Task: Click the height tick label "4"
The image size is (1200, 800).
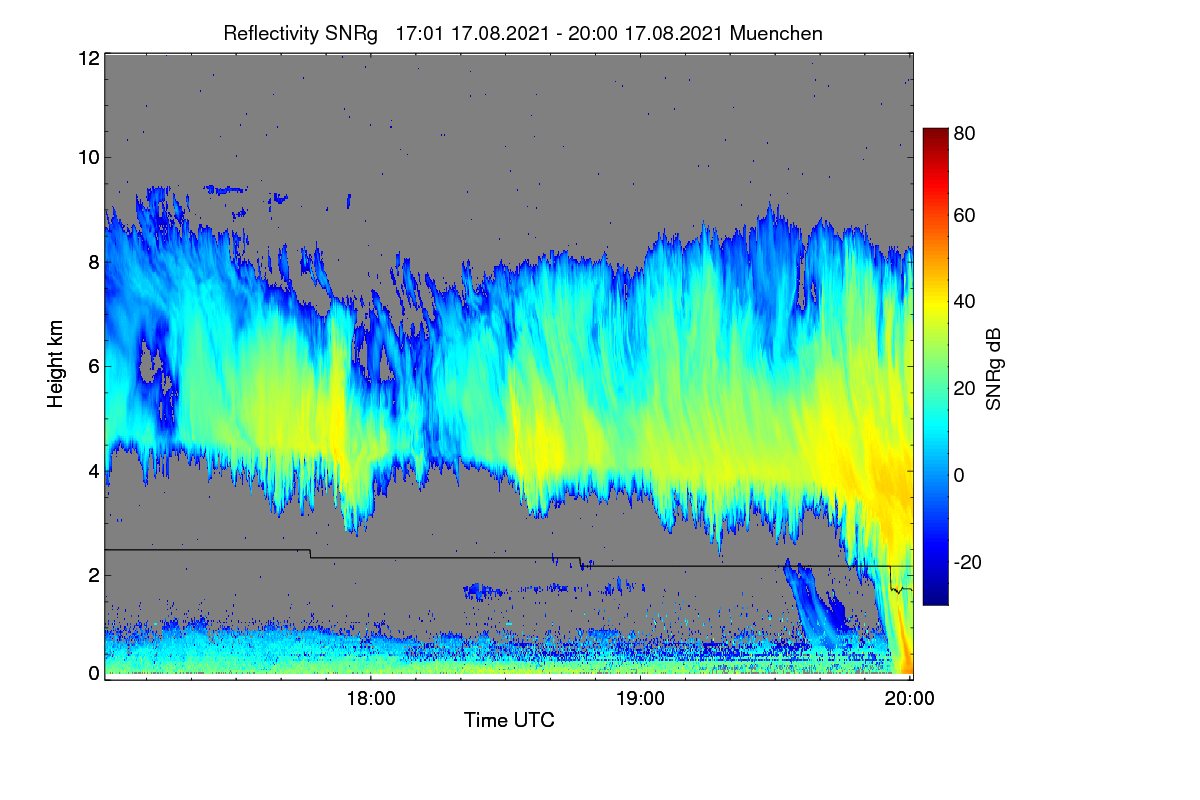Action: click(93, 470)
